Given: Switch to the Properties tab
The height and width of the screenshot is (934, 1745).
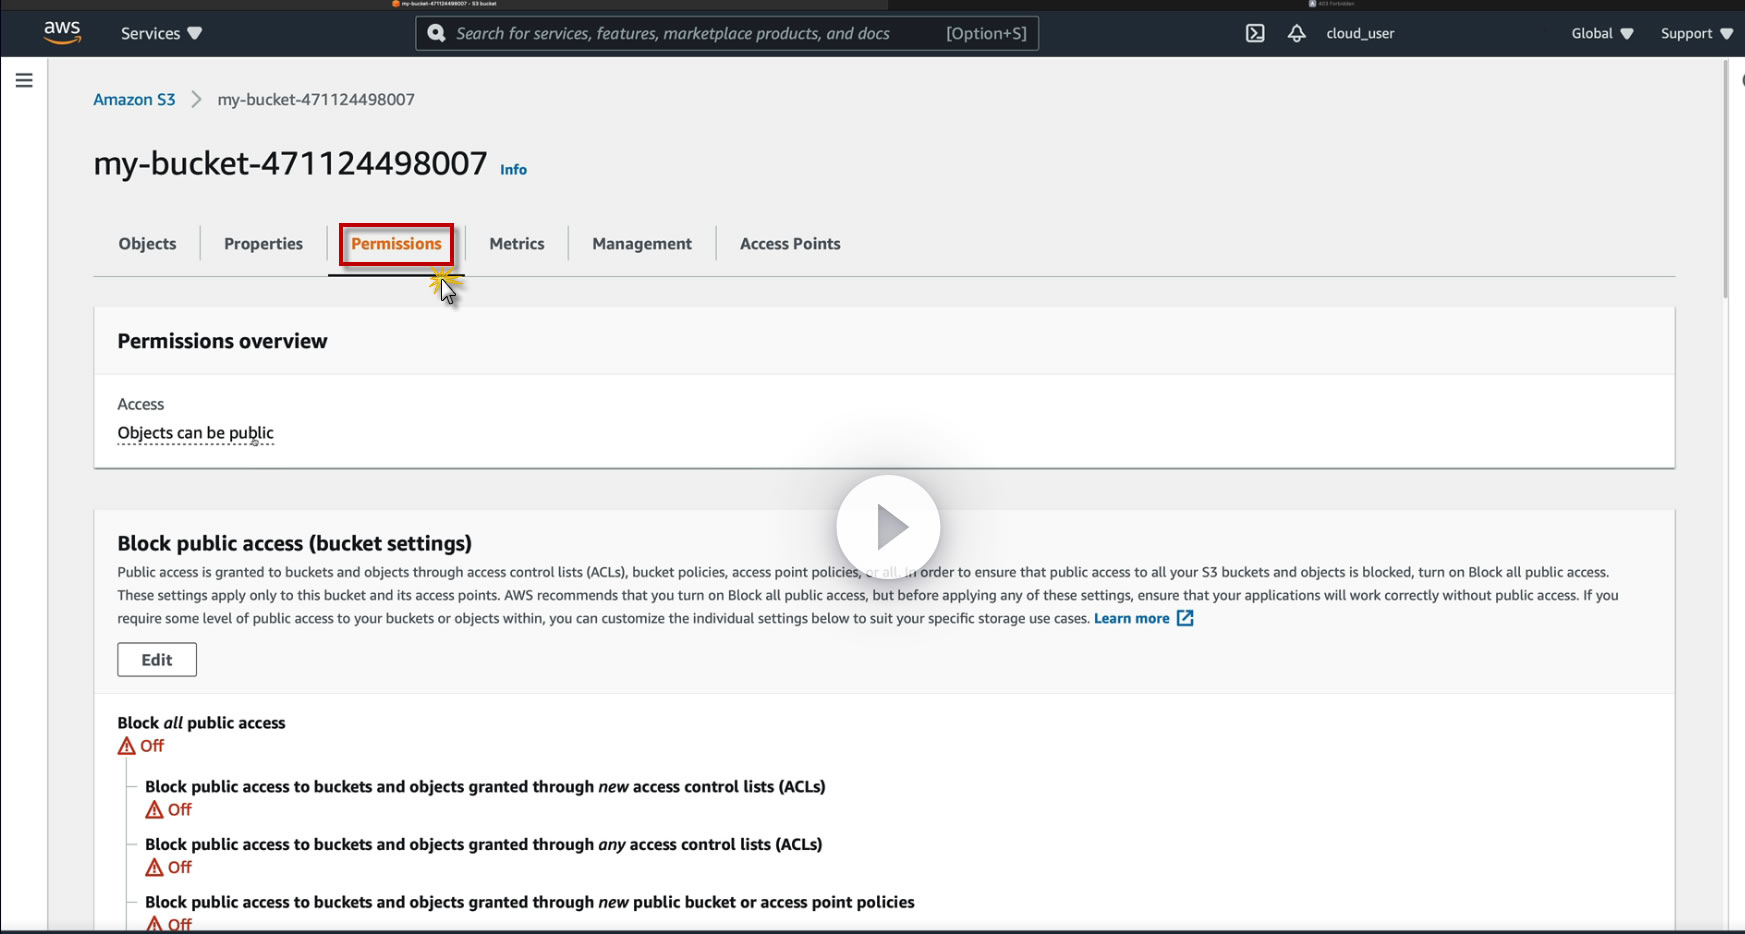Looking at the screenshot, I should pos(263,244).
